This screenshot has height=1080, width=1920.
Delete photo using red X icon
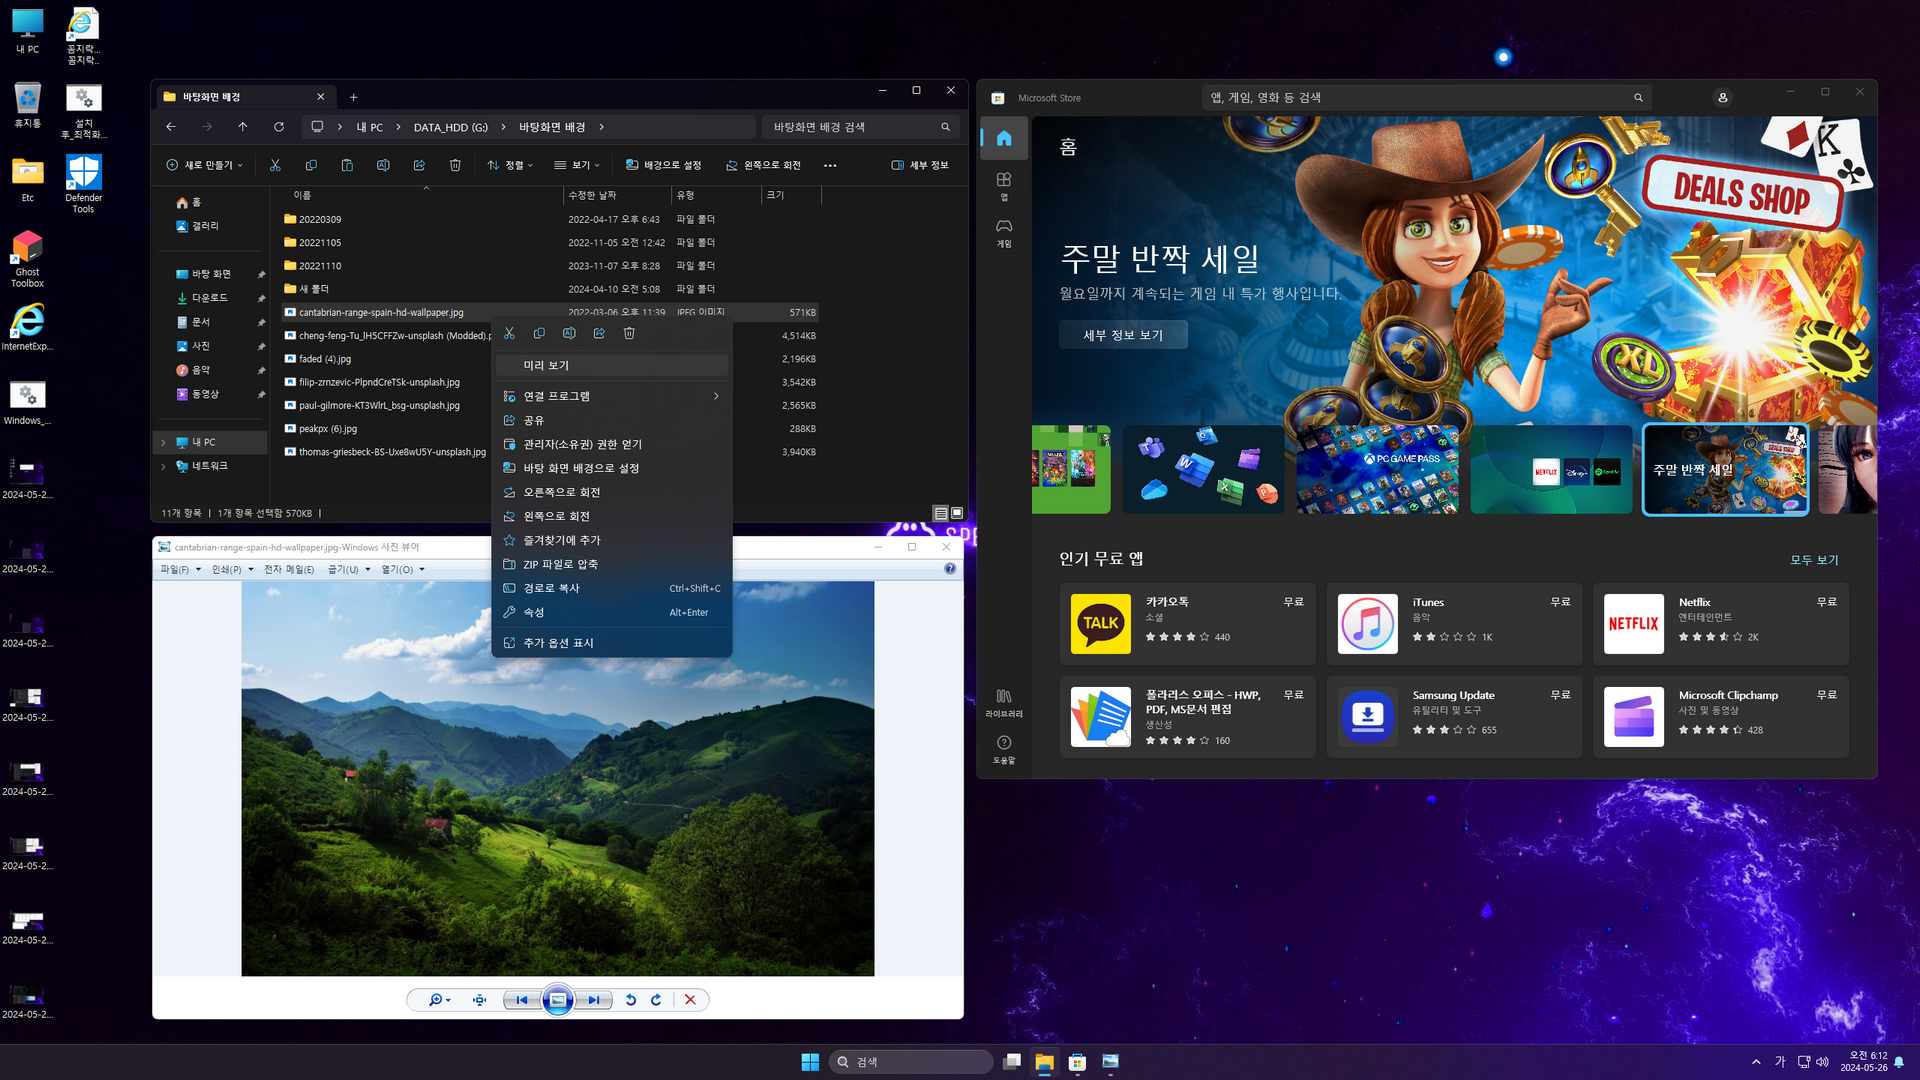click(690, 1000)
